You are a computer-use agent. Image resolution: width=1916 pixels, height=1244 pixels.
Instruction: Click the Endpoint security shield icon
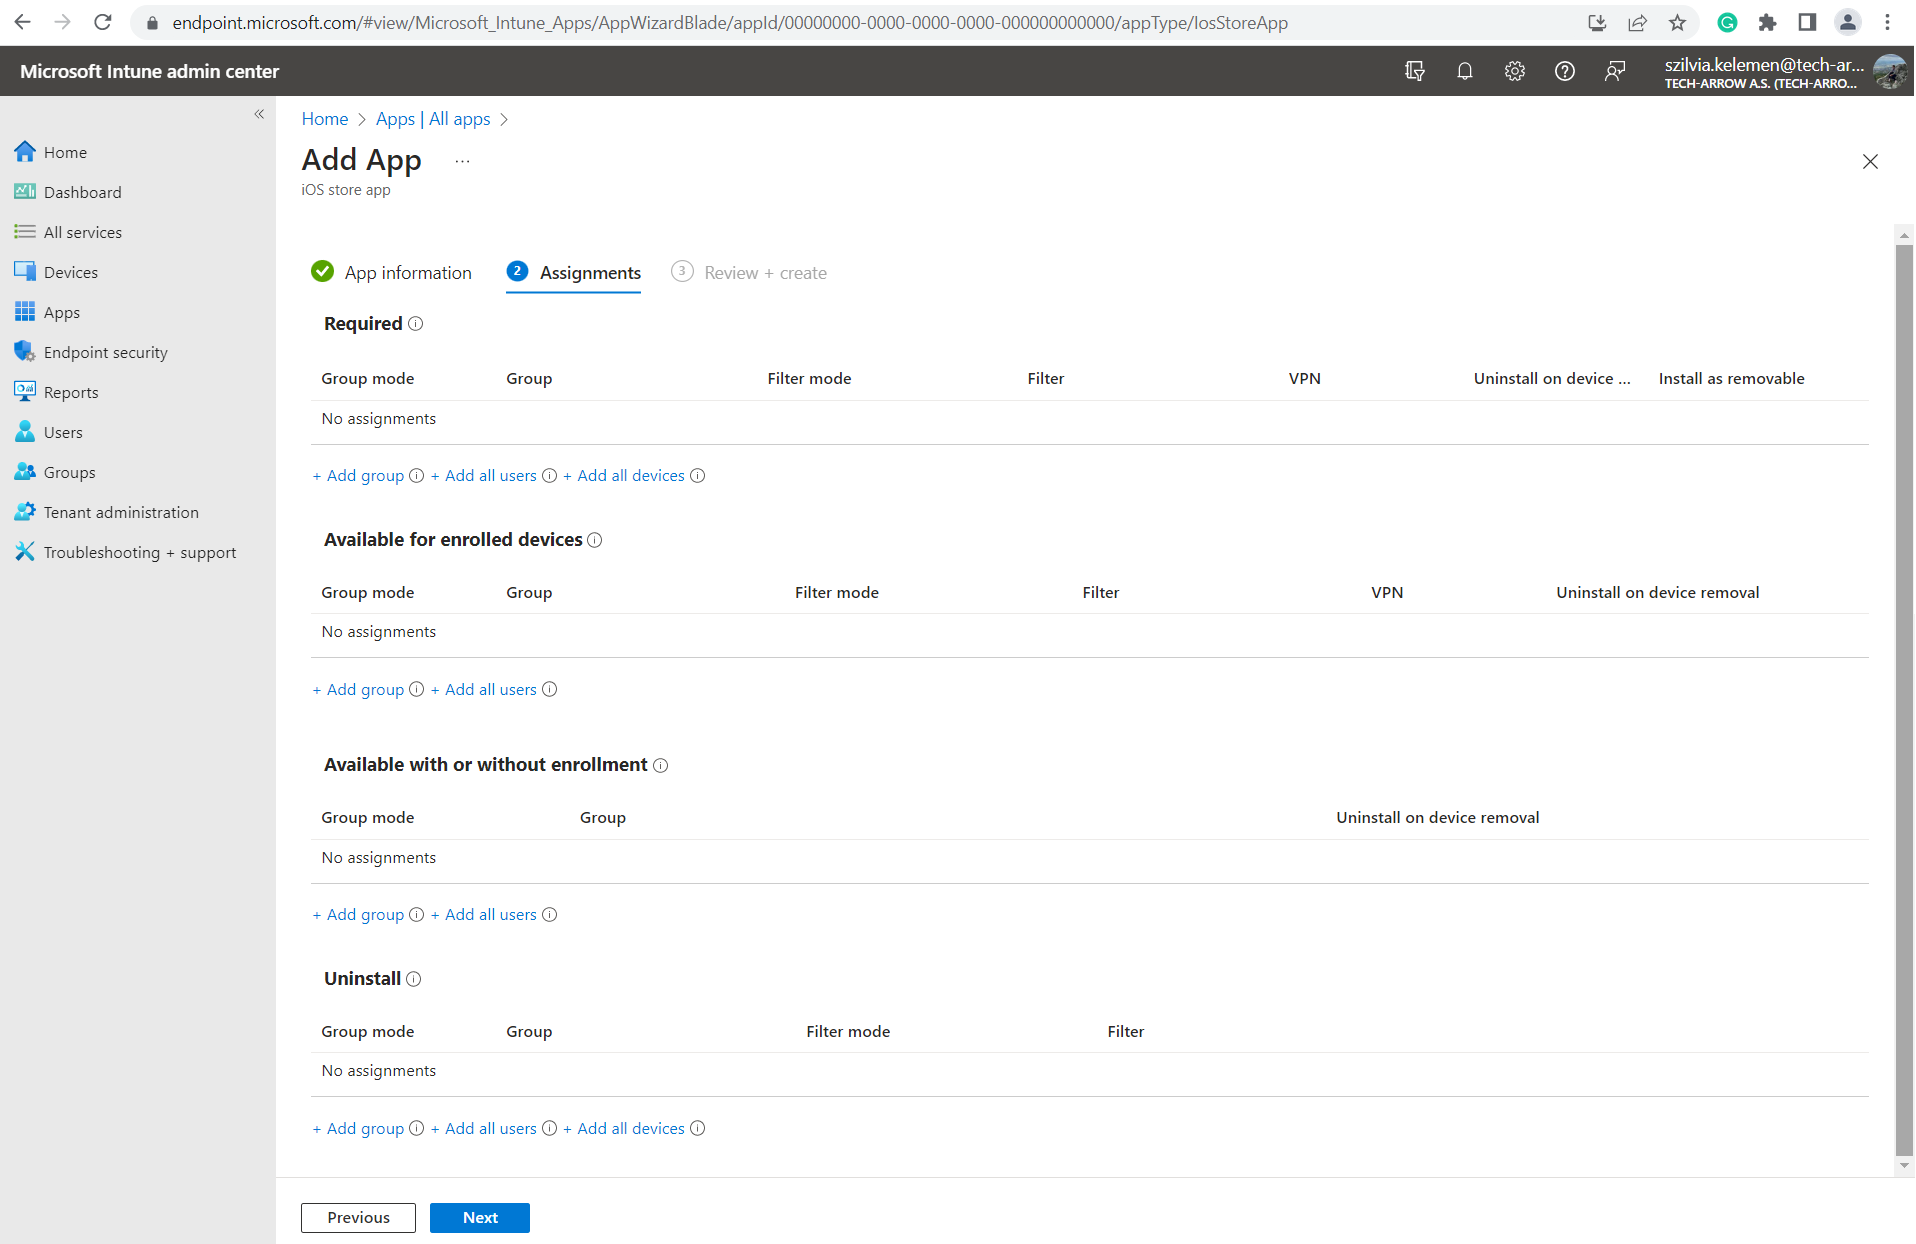(24, 352)
